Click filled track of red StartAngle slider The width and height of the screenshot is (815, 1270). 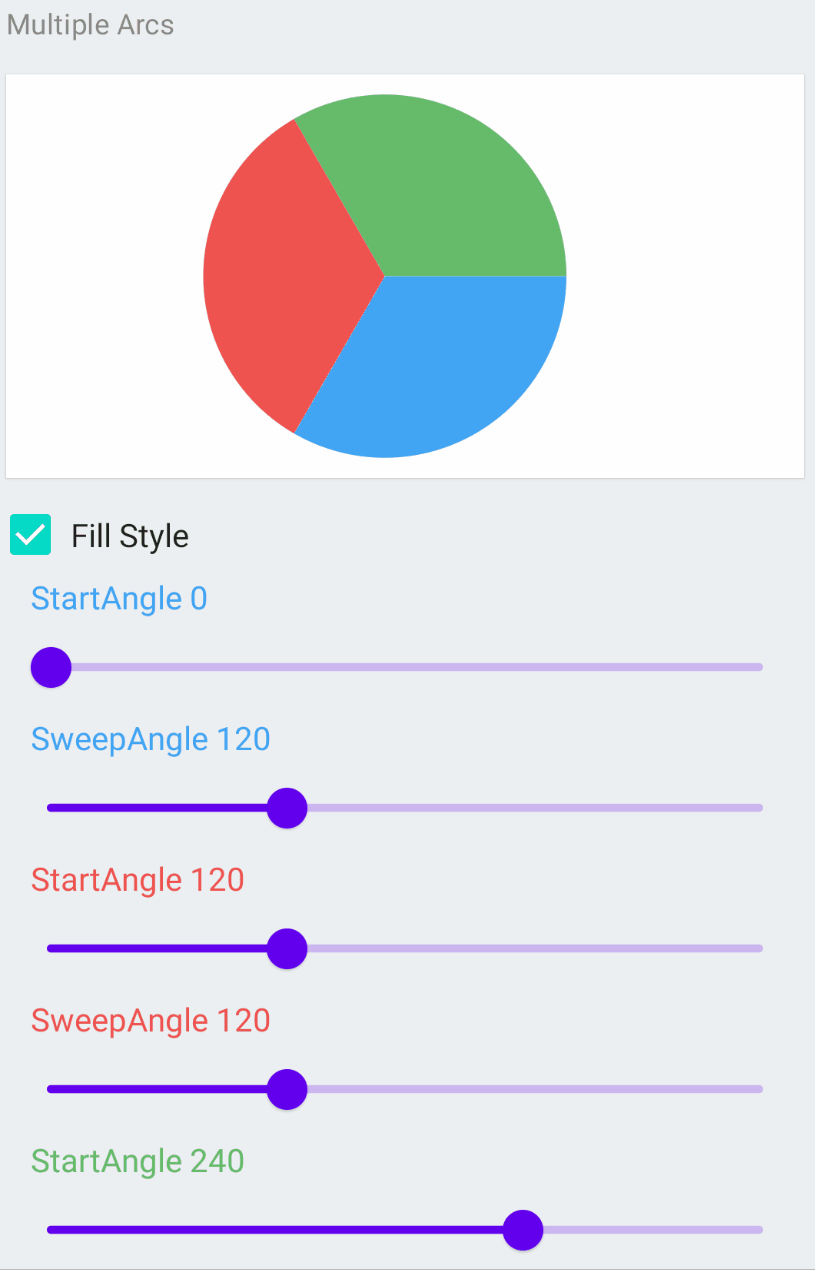click(x=160, y=948)
